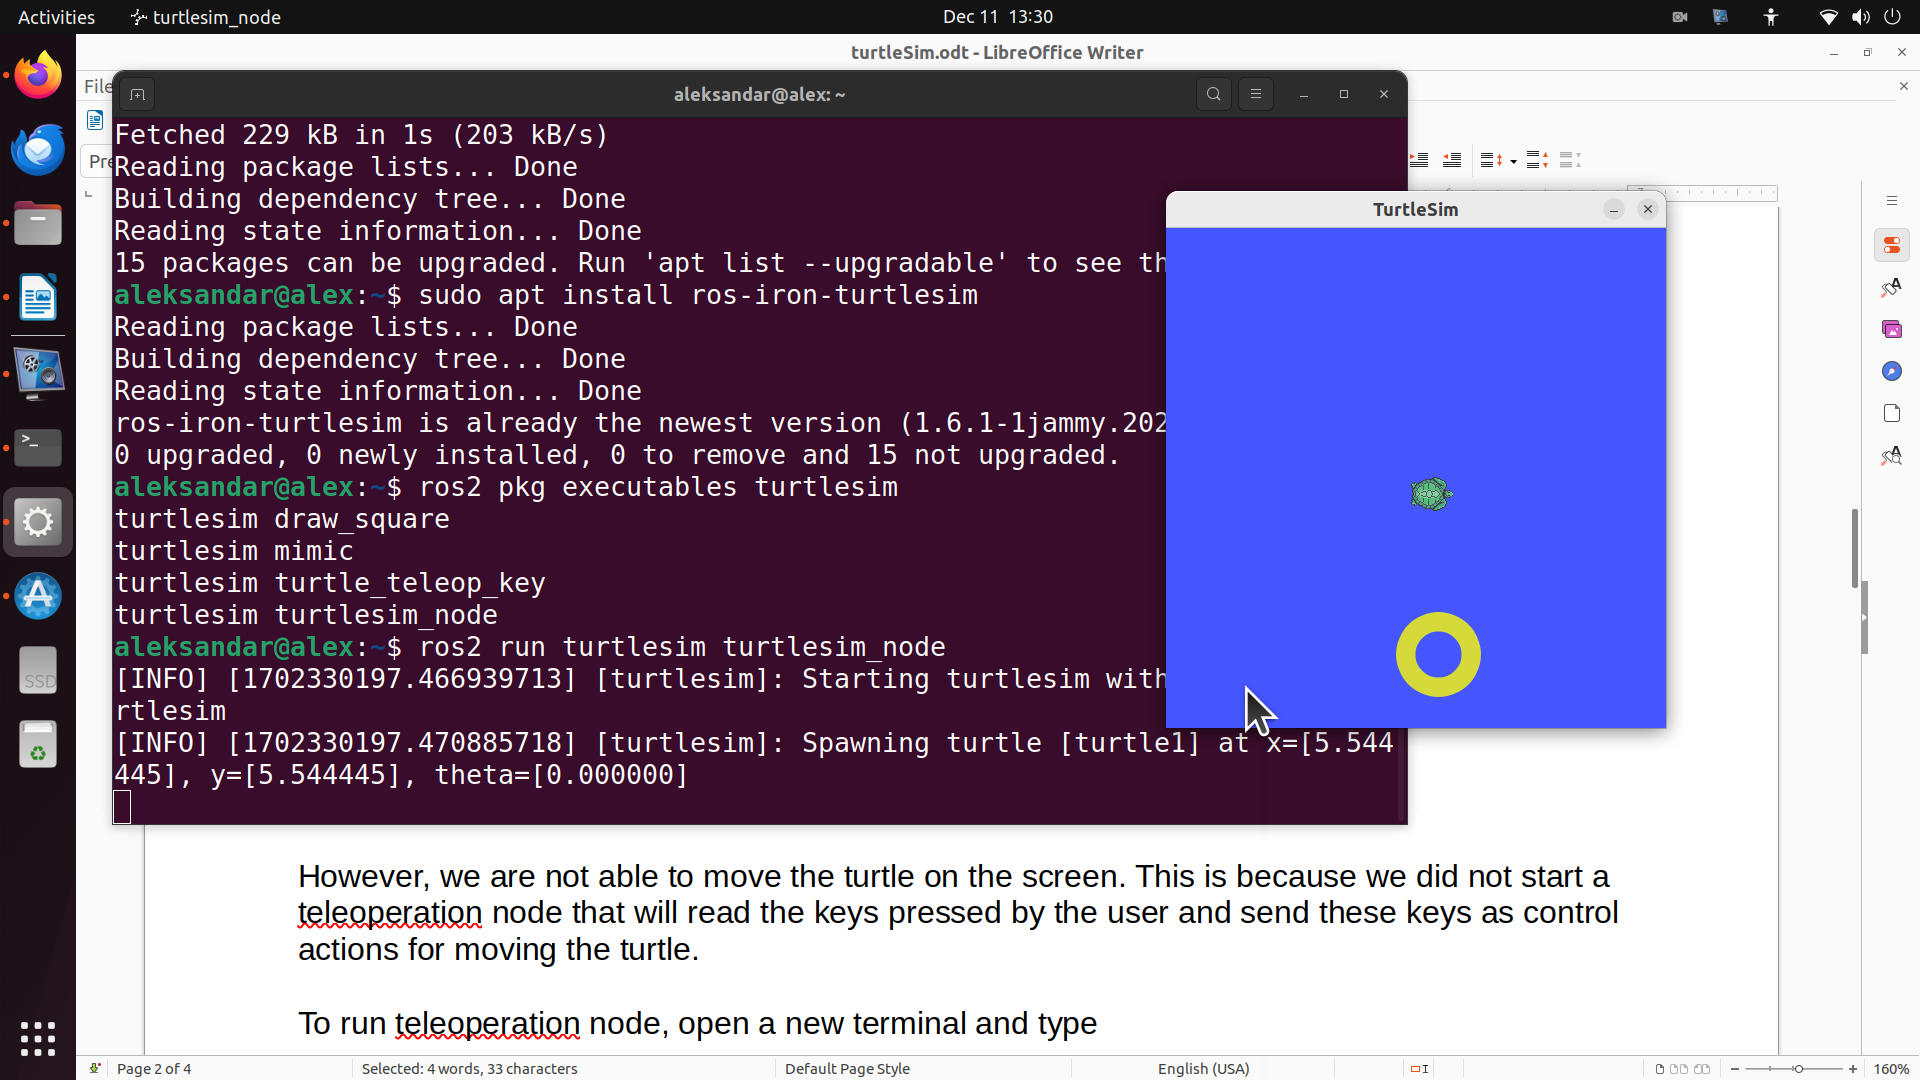Screen dimensions: 1920x1080
Task: Open the Activities overview
Action: click(56, 17)
